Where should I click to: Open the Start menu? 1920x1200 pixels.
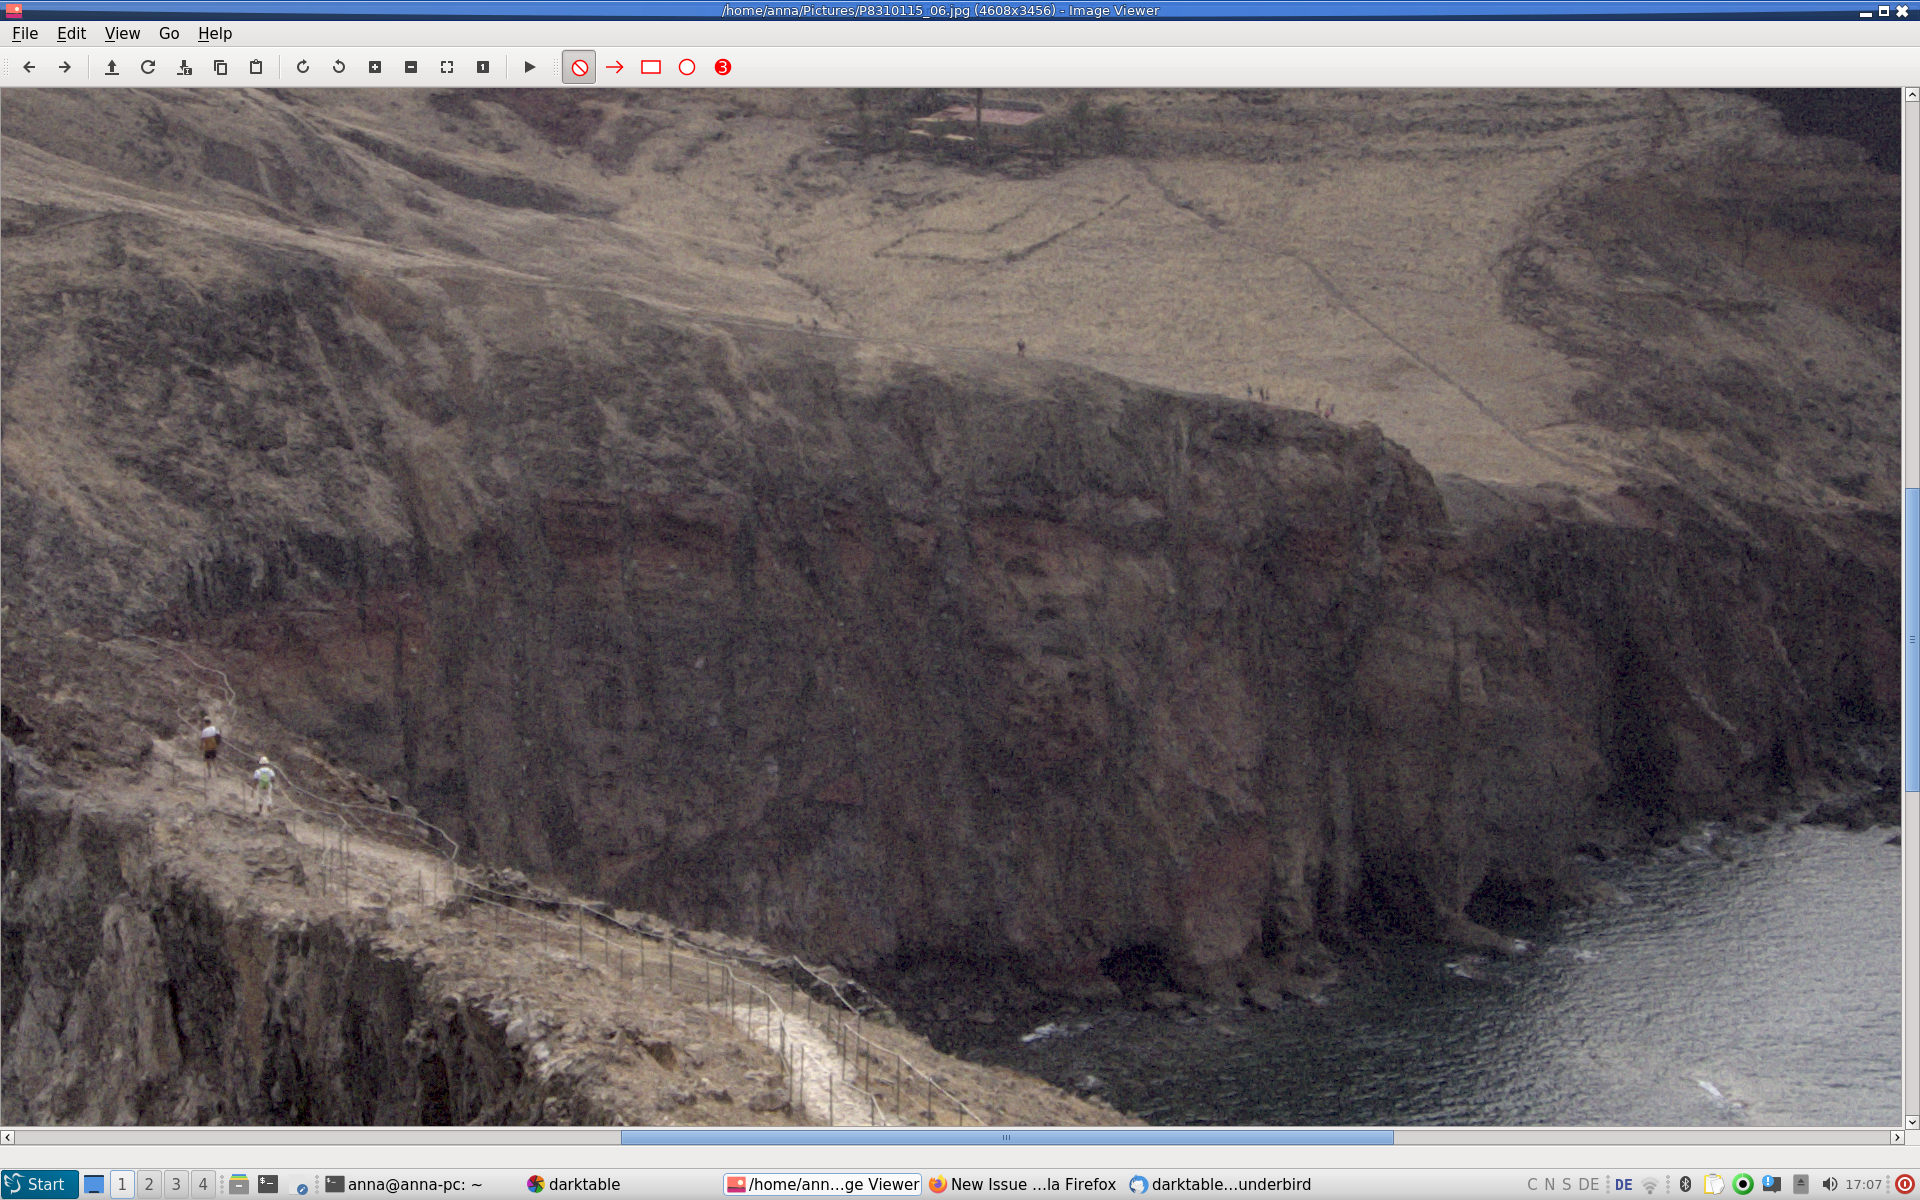[x=38, y=1184]
